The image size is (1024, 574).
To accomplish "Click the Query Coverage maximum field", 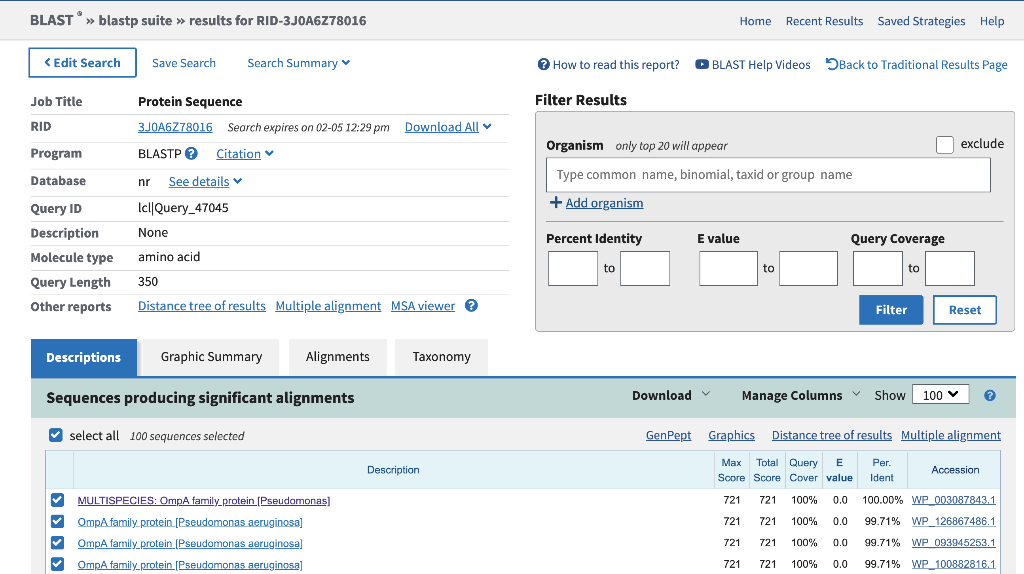I will 950,268.
